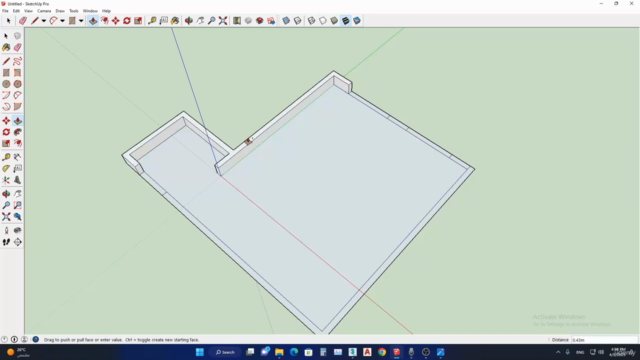Toggle Shaded With Textures style

[346, 20]
